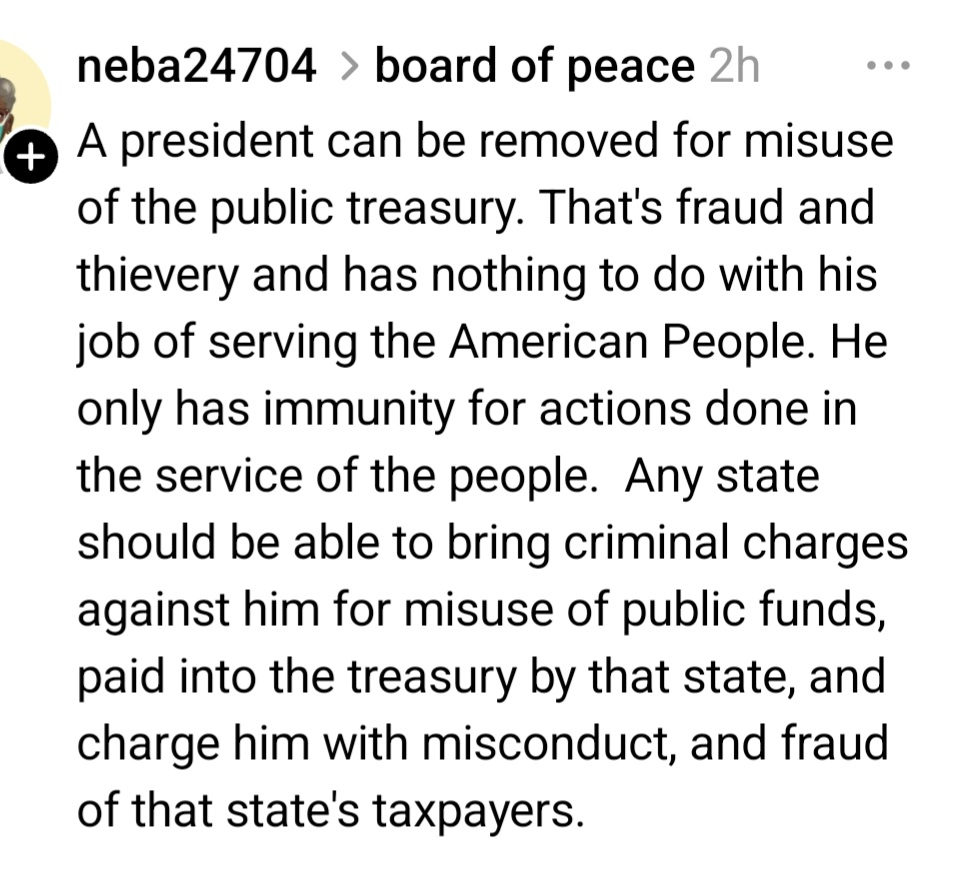
Task: Click the words "criminal charges" in the comment
Action: (735, 542)
